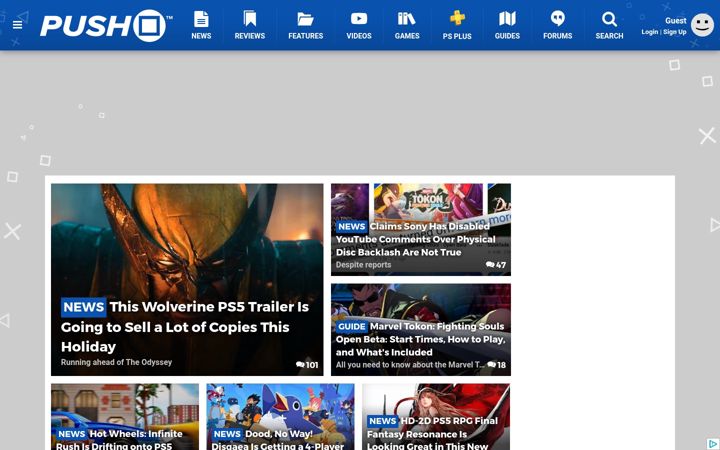Open the News page icon
This screenshot has height=450, width=720.
[x=201, y=19]
